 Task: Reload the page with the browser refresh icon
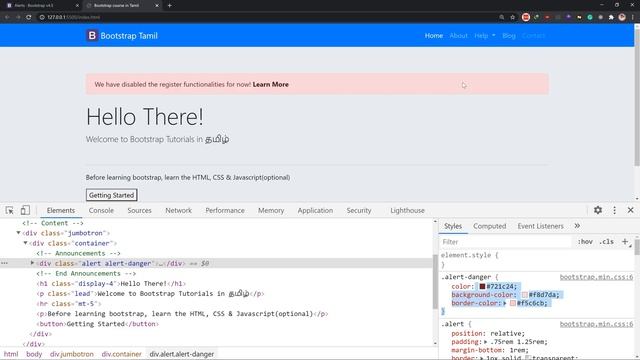click(x=29, y=17)
